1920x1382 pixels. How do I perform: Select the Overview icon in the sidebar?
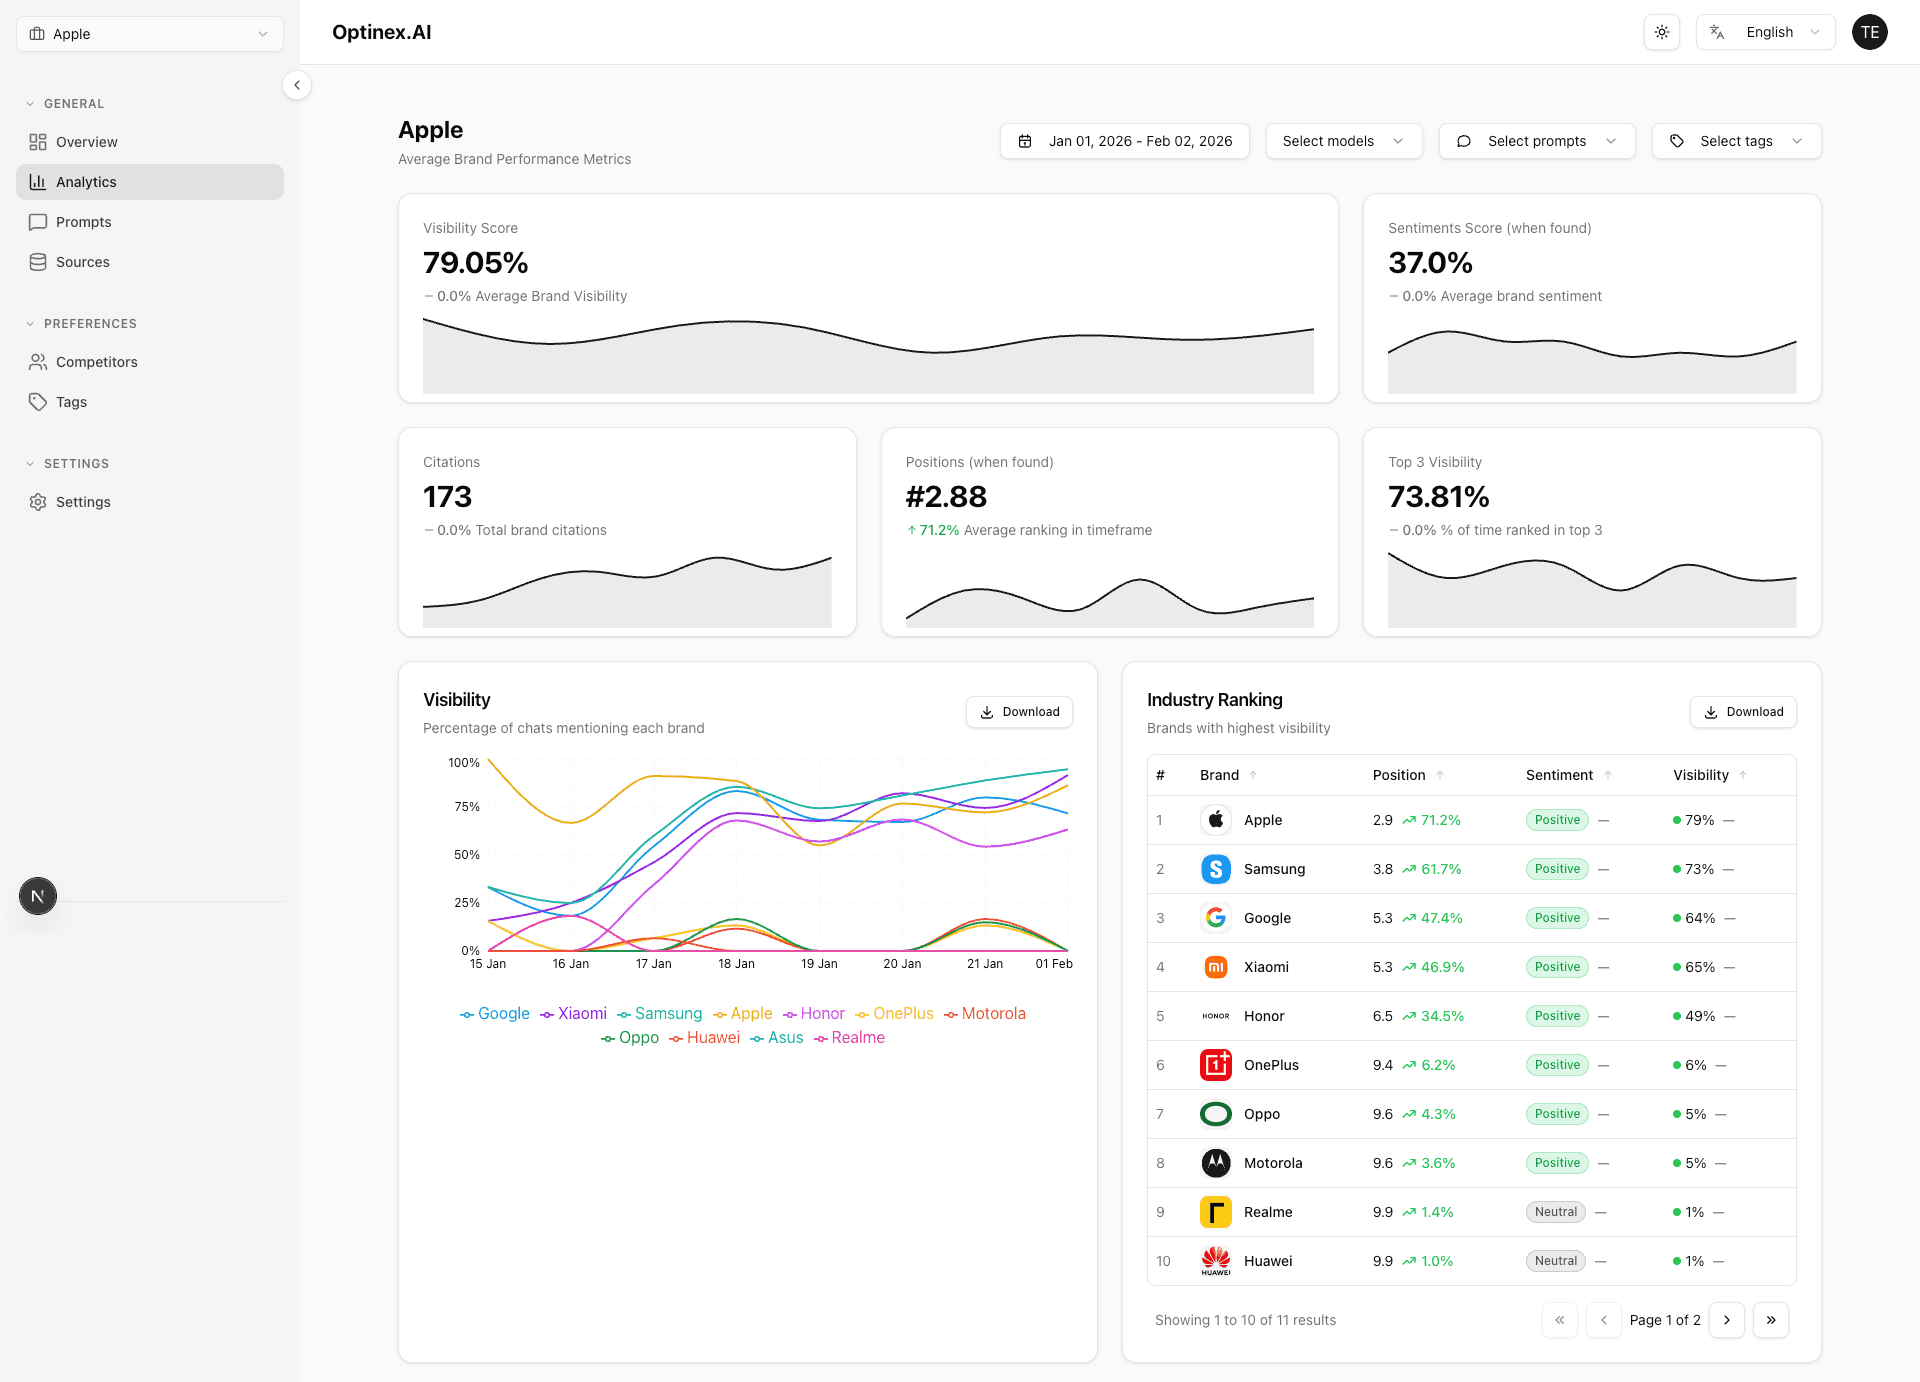(38, 141)
